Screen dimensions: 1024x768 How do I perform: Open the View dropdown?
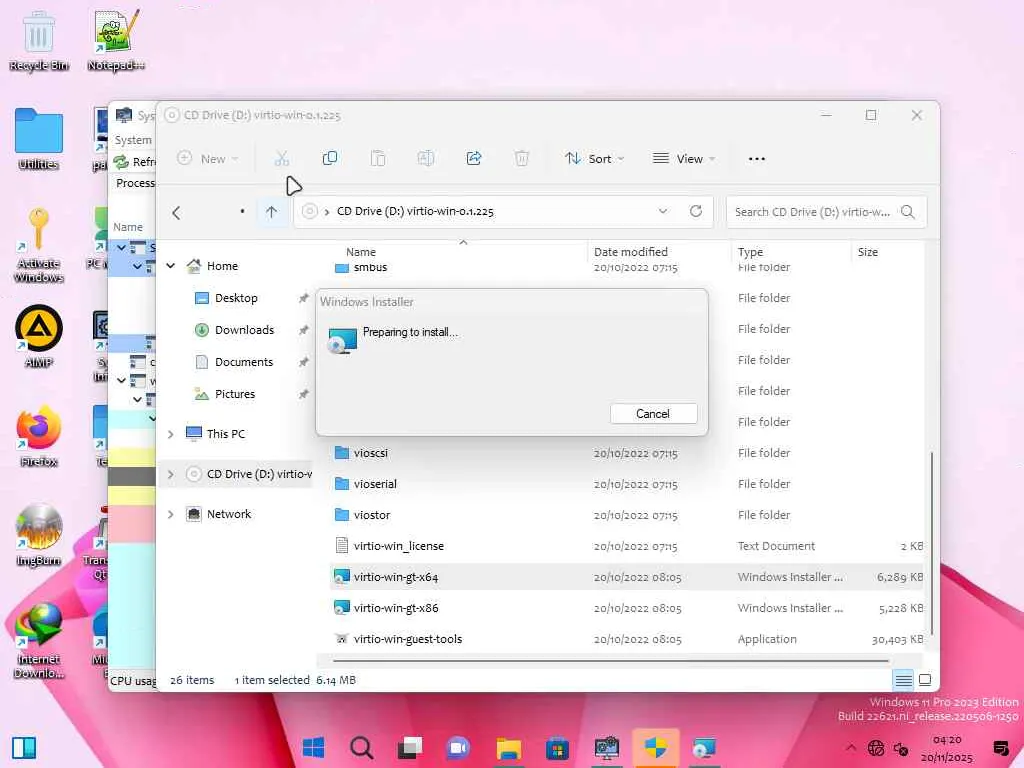[684, 159]
